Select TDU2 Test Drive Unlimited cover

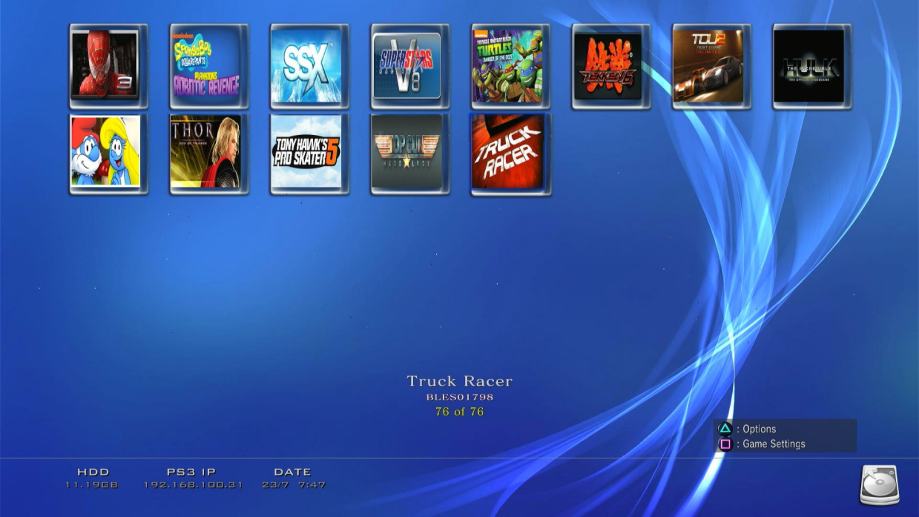(712, 66)
